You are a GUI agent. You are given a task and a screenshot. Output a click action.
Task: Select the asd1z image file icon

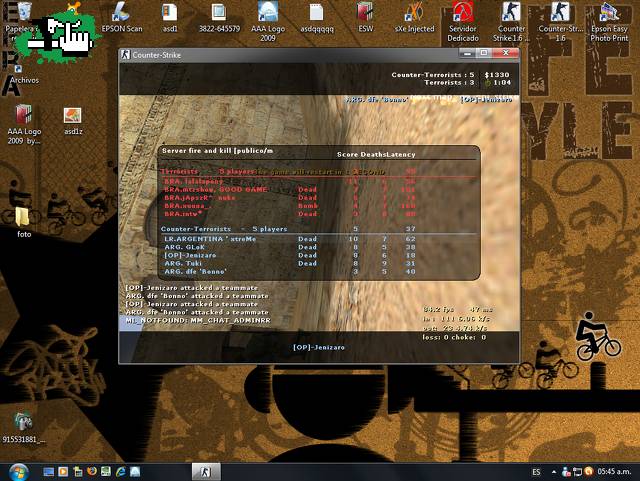tap(73, 120)
